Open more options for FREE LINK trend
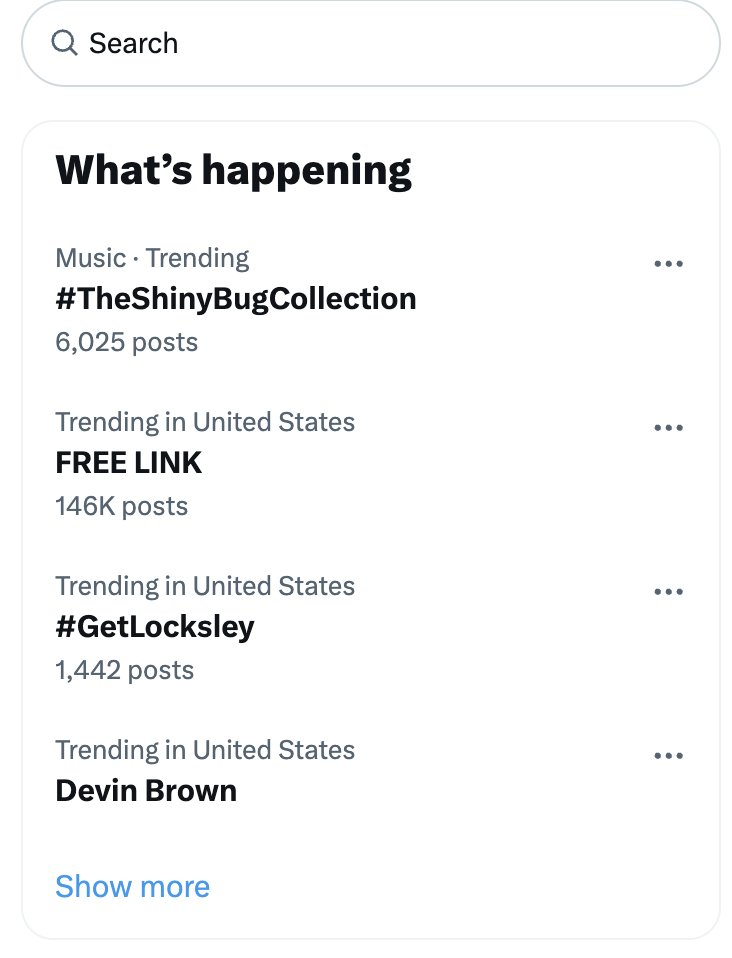The image size is (732, 958). pyautogui.click(x=667, y=428)
